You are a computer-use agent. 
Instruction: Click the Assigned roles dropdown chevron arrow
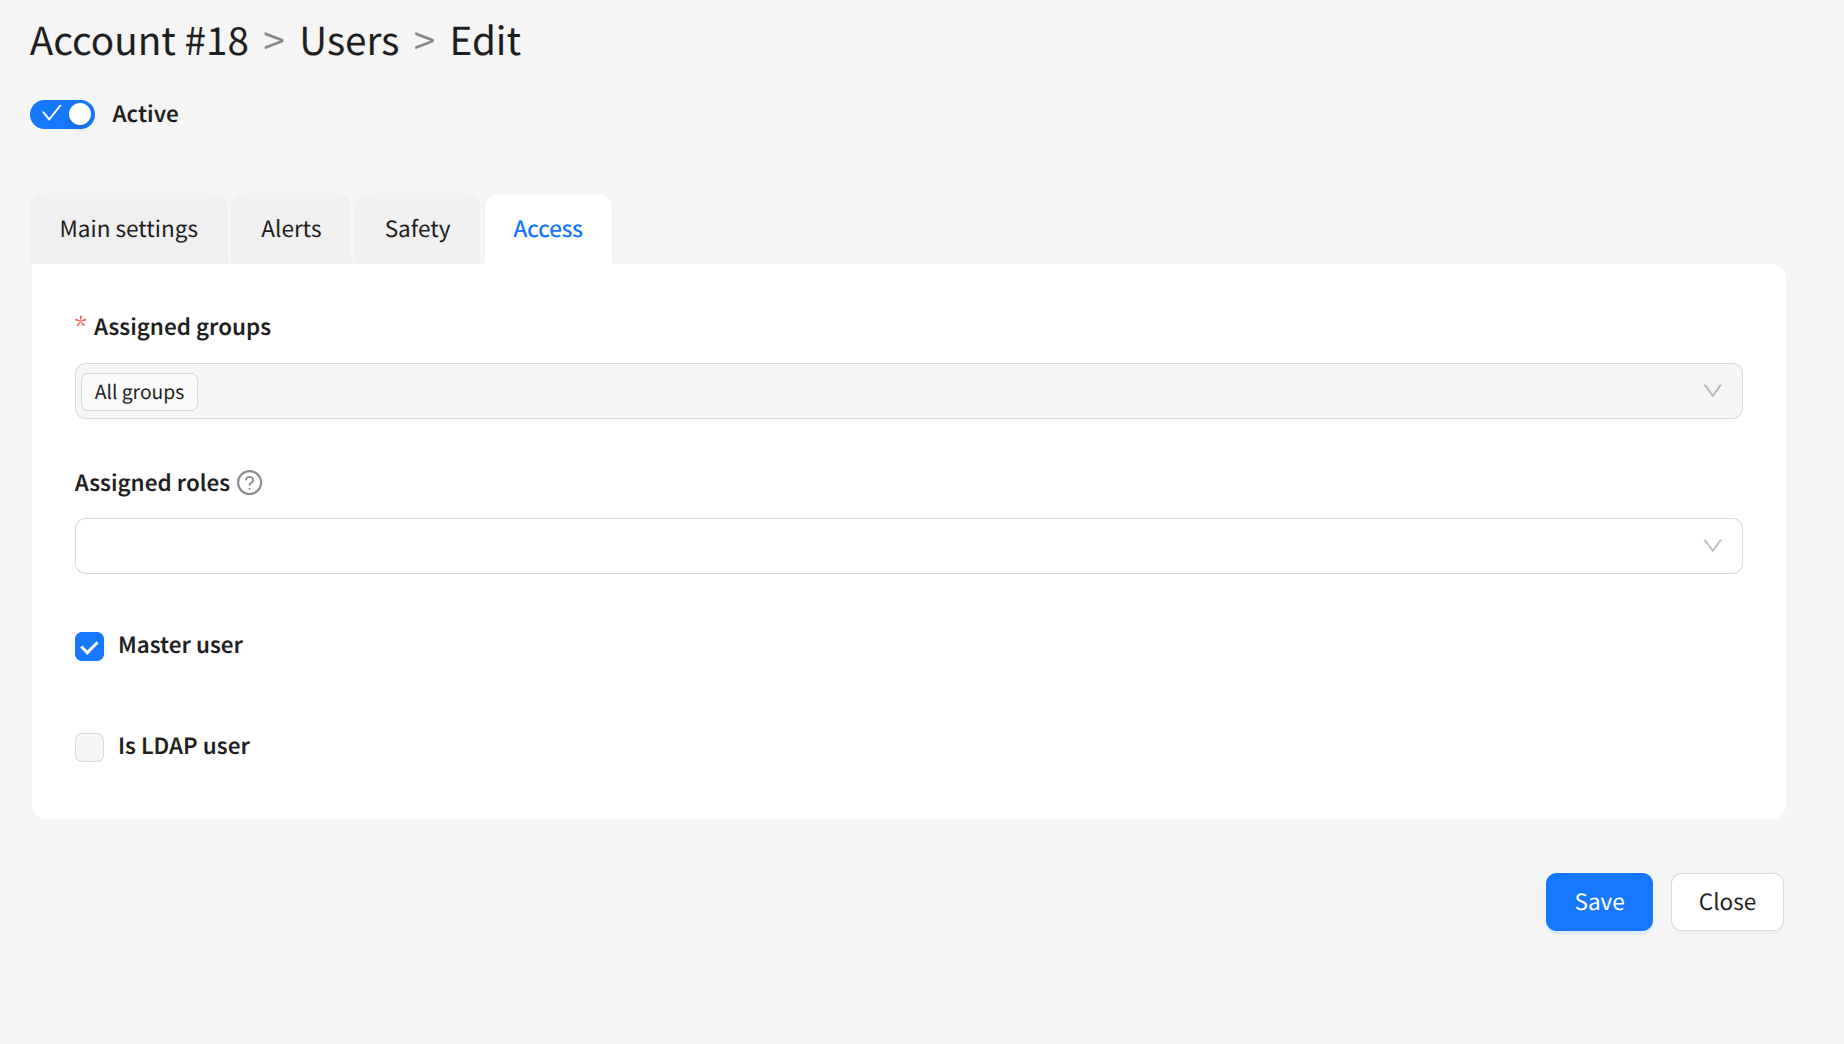pos(1712,546)
